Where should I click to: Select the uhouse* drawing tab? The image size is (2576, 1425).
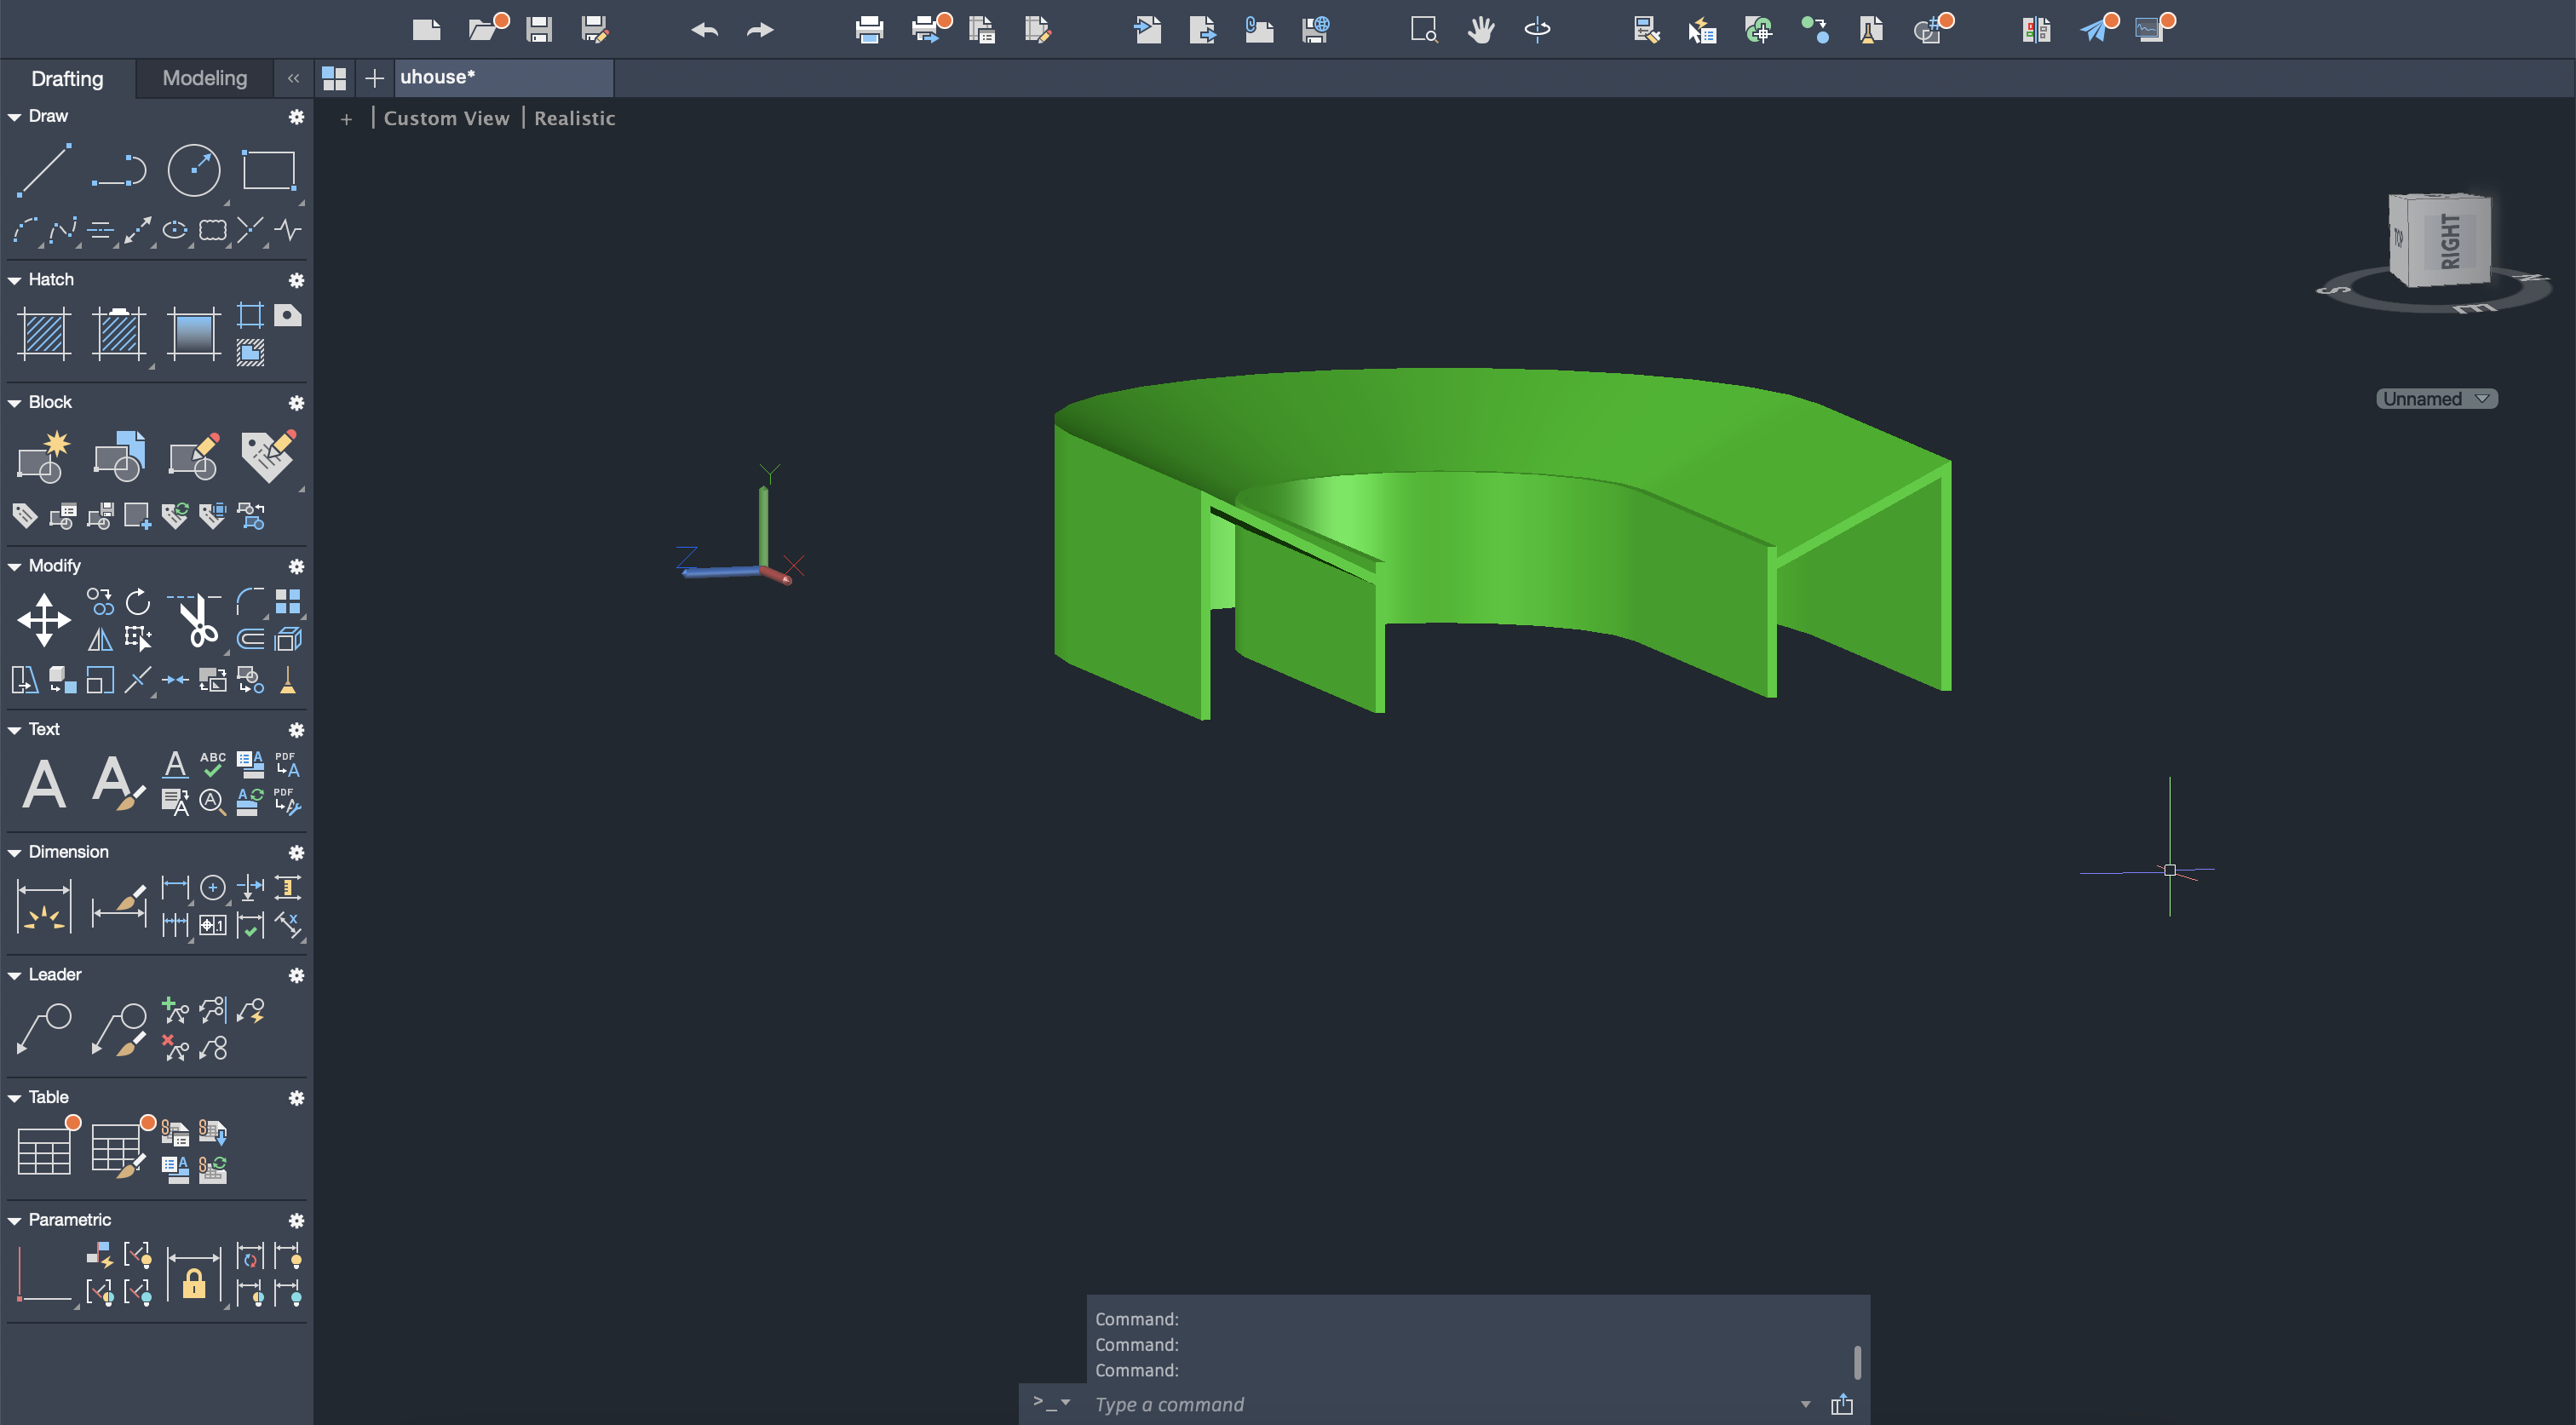coord(438,77)
